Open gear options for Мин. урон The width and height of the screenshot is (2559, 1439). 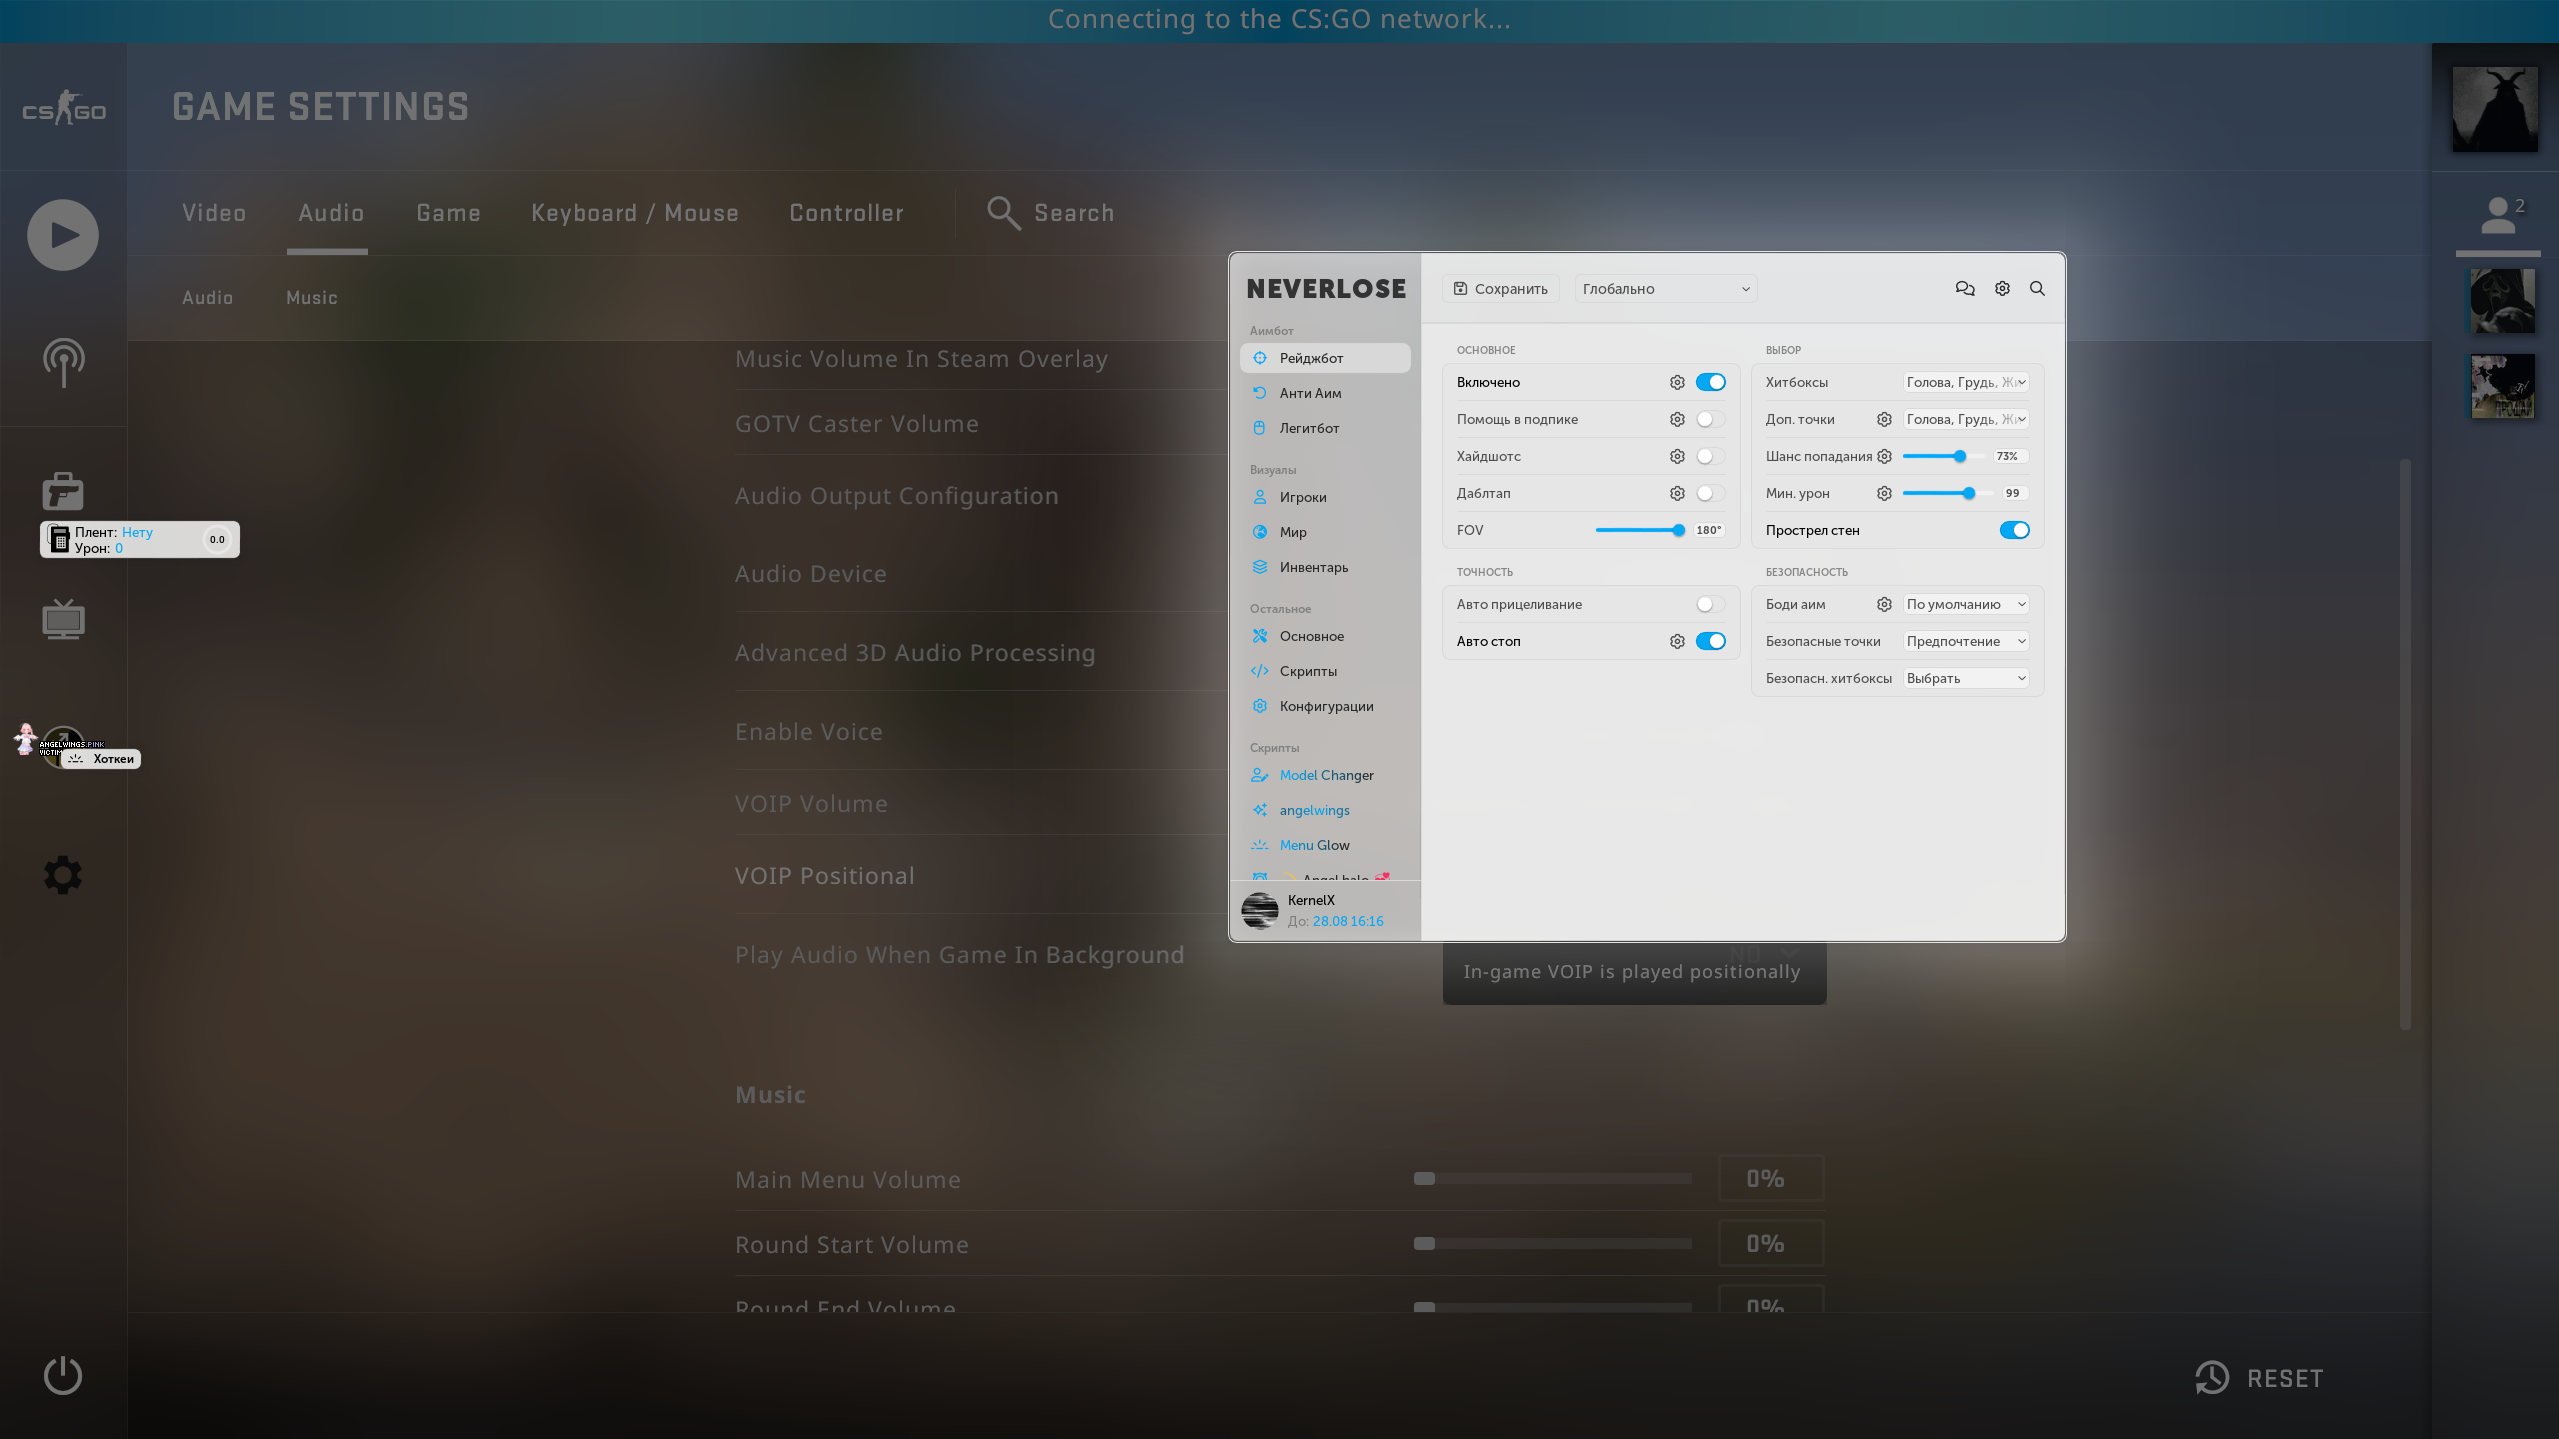[x=1884, y=493]
